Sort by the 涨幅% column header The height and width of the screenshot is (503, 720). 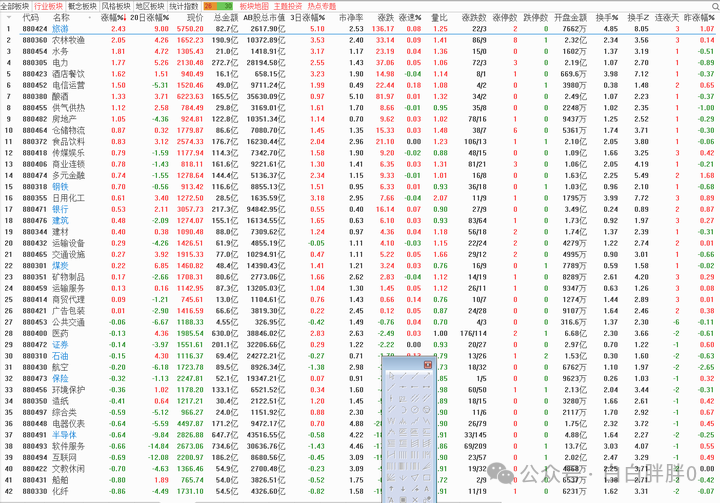[x=113, y=17]
